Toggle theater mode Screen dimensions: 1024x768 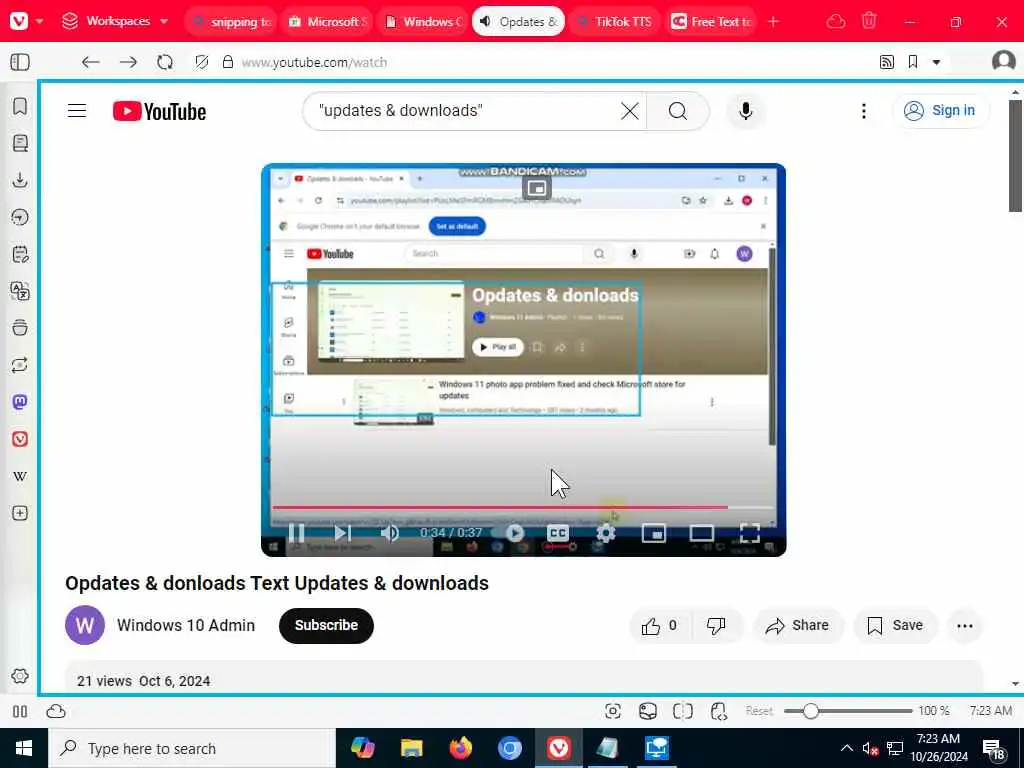[701, 533]
